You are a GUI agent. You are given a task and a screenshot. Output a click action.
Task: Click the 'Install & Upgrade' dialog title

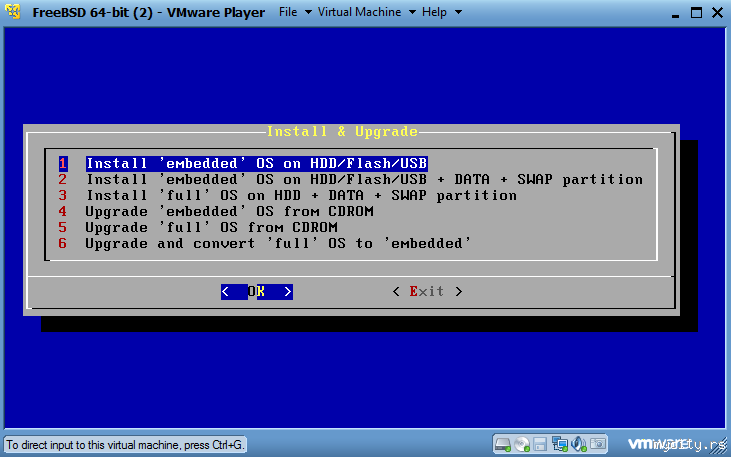click(x=342, y=132)
